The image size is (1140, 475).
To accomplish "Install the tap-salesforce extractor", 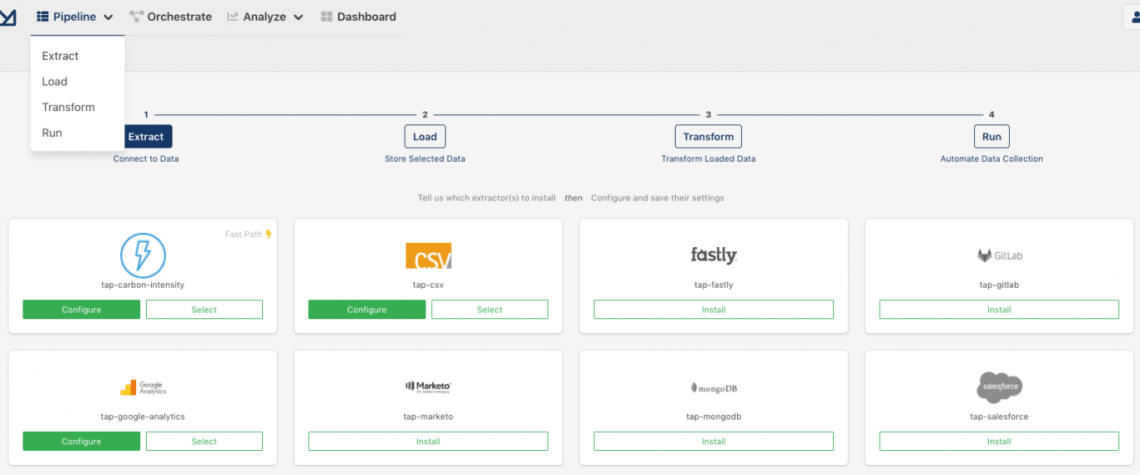I will click(x=999, y=441).
